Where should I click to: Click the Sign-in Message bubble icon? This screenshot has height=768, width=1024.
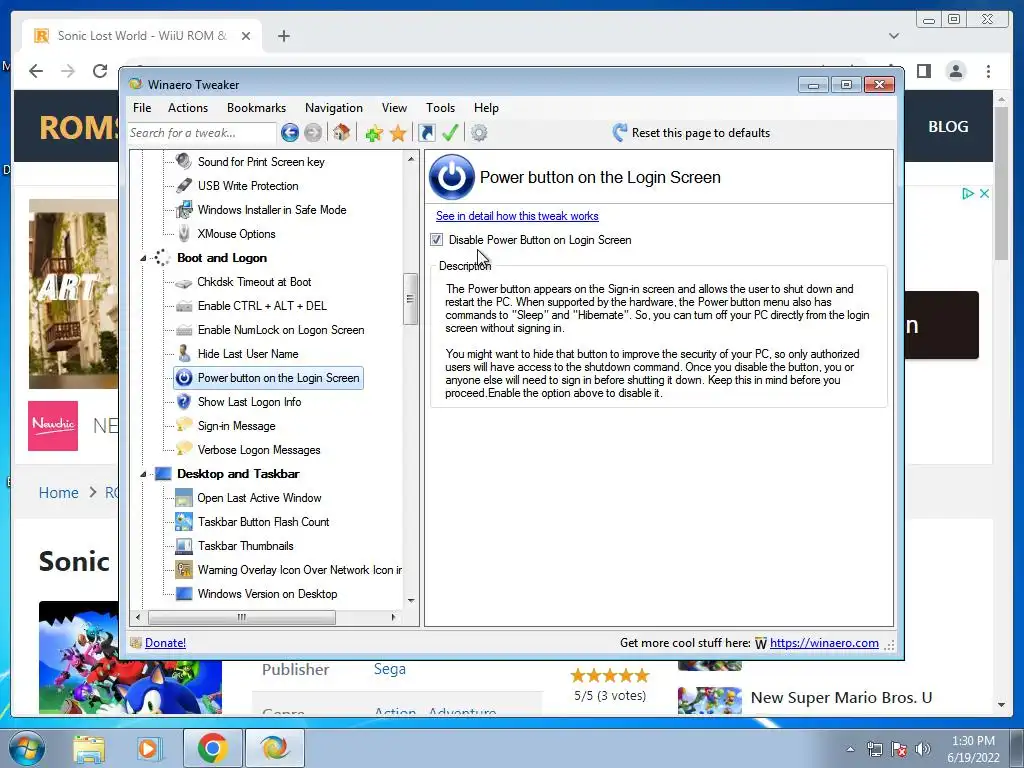(184, 425)
